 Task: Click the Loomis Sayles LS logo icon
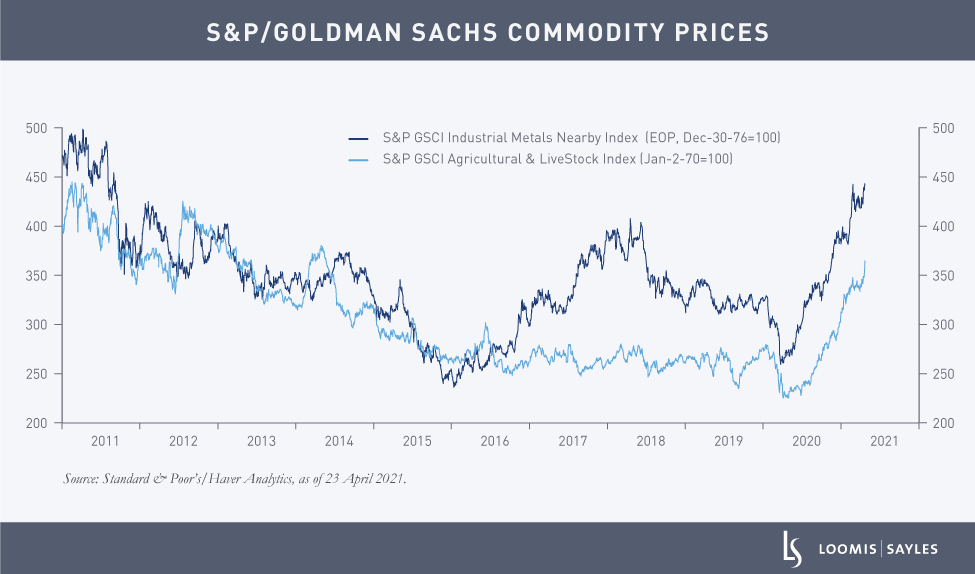tap(790, 548)
